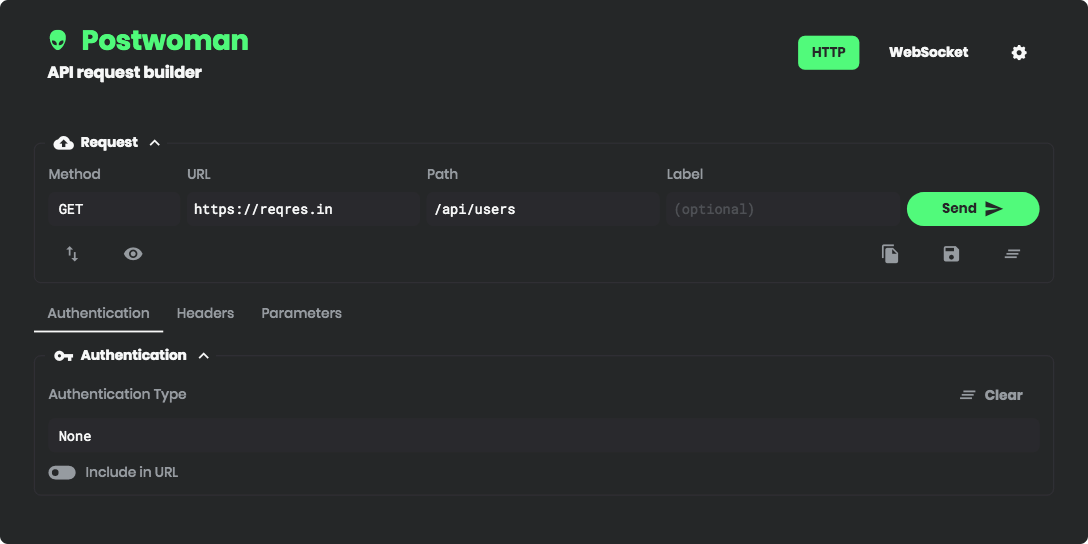
Task: Click the Label optional input field
Action: (780, 210)
